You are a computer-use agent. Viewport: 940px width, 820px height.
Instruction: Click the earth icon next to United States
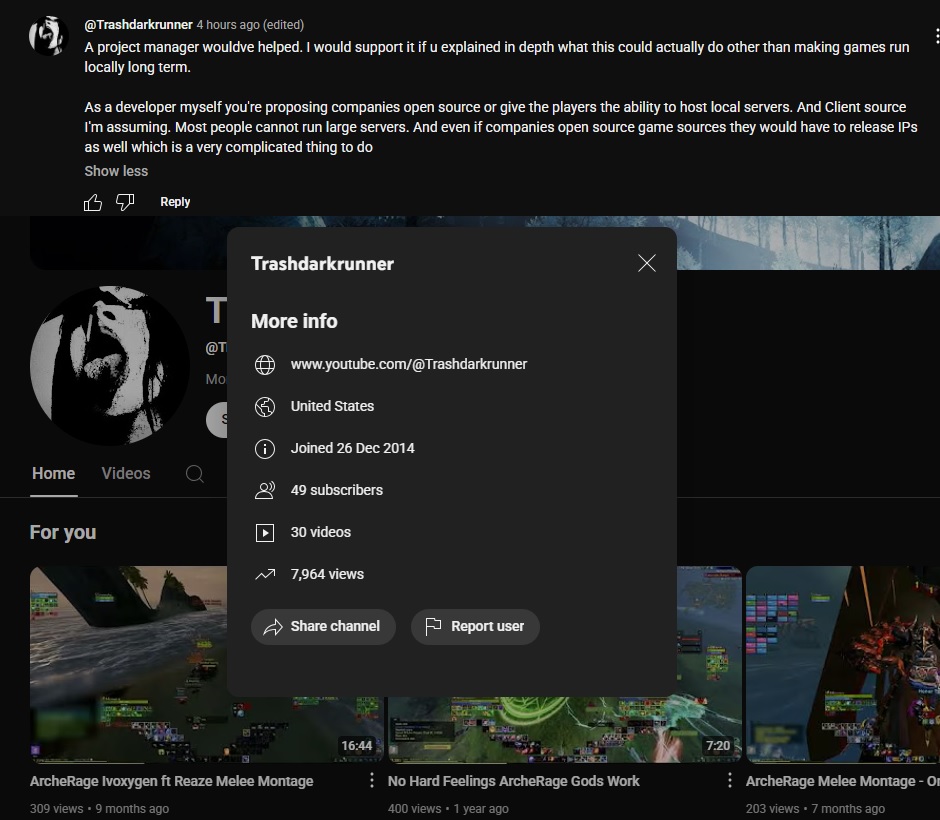click(x=265, y=406)
